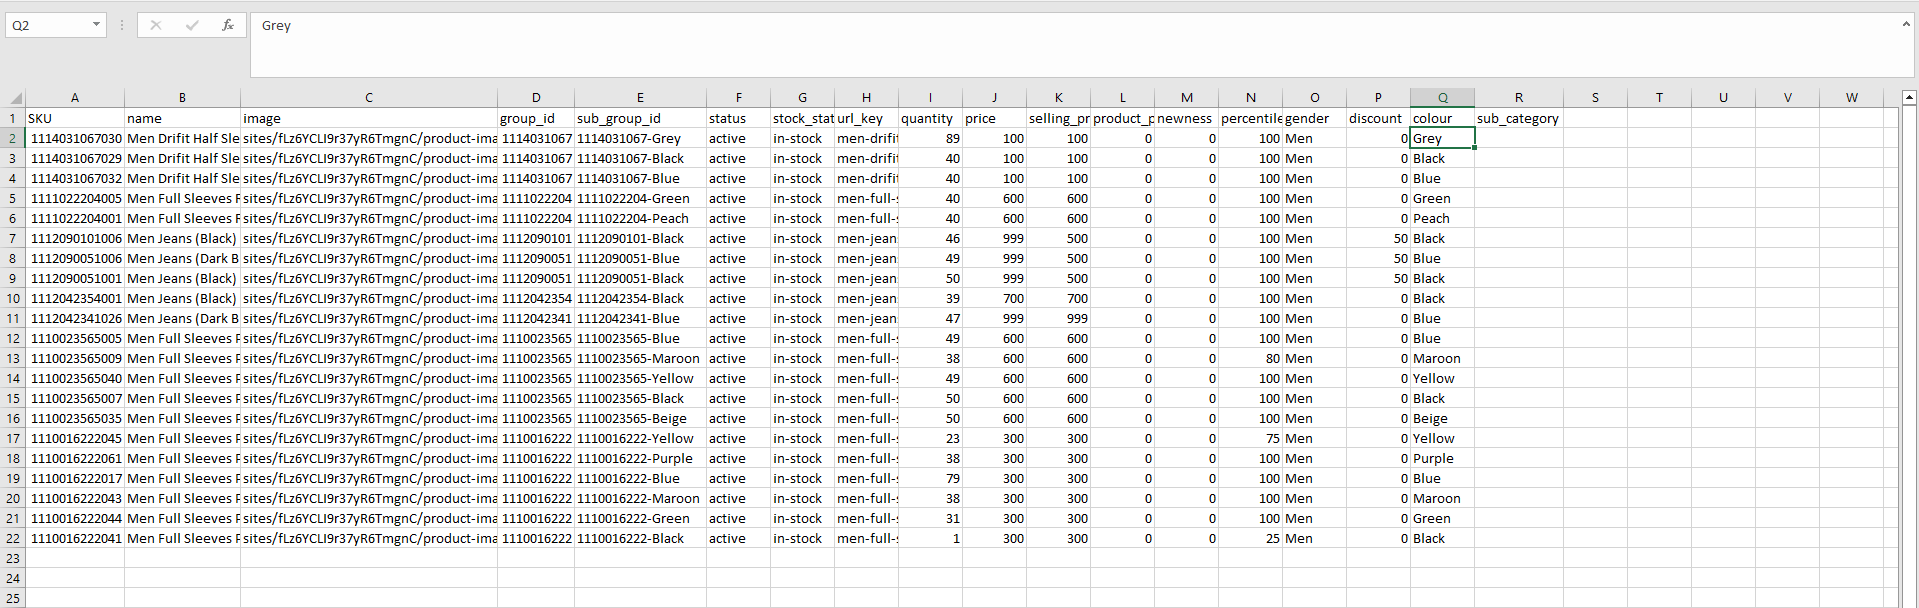Select the Beige colour cell

tap(1441, 419)
